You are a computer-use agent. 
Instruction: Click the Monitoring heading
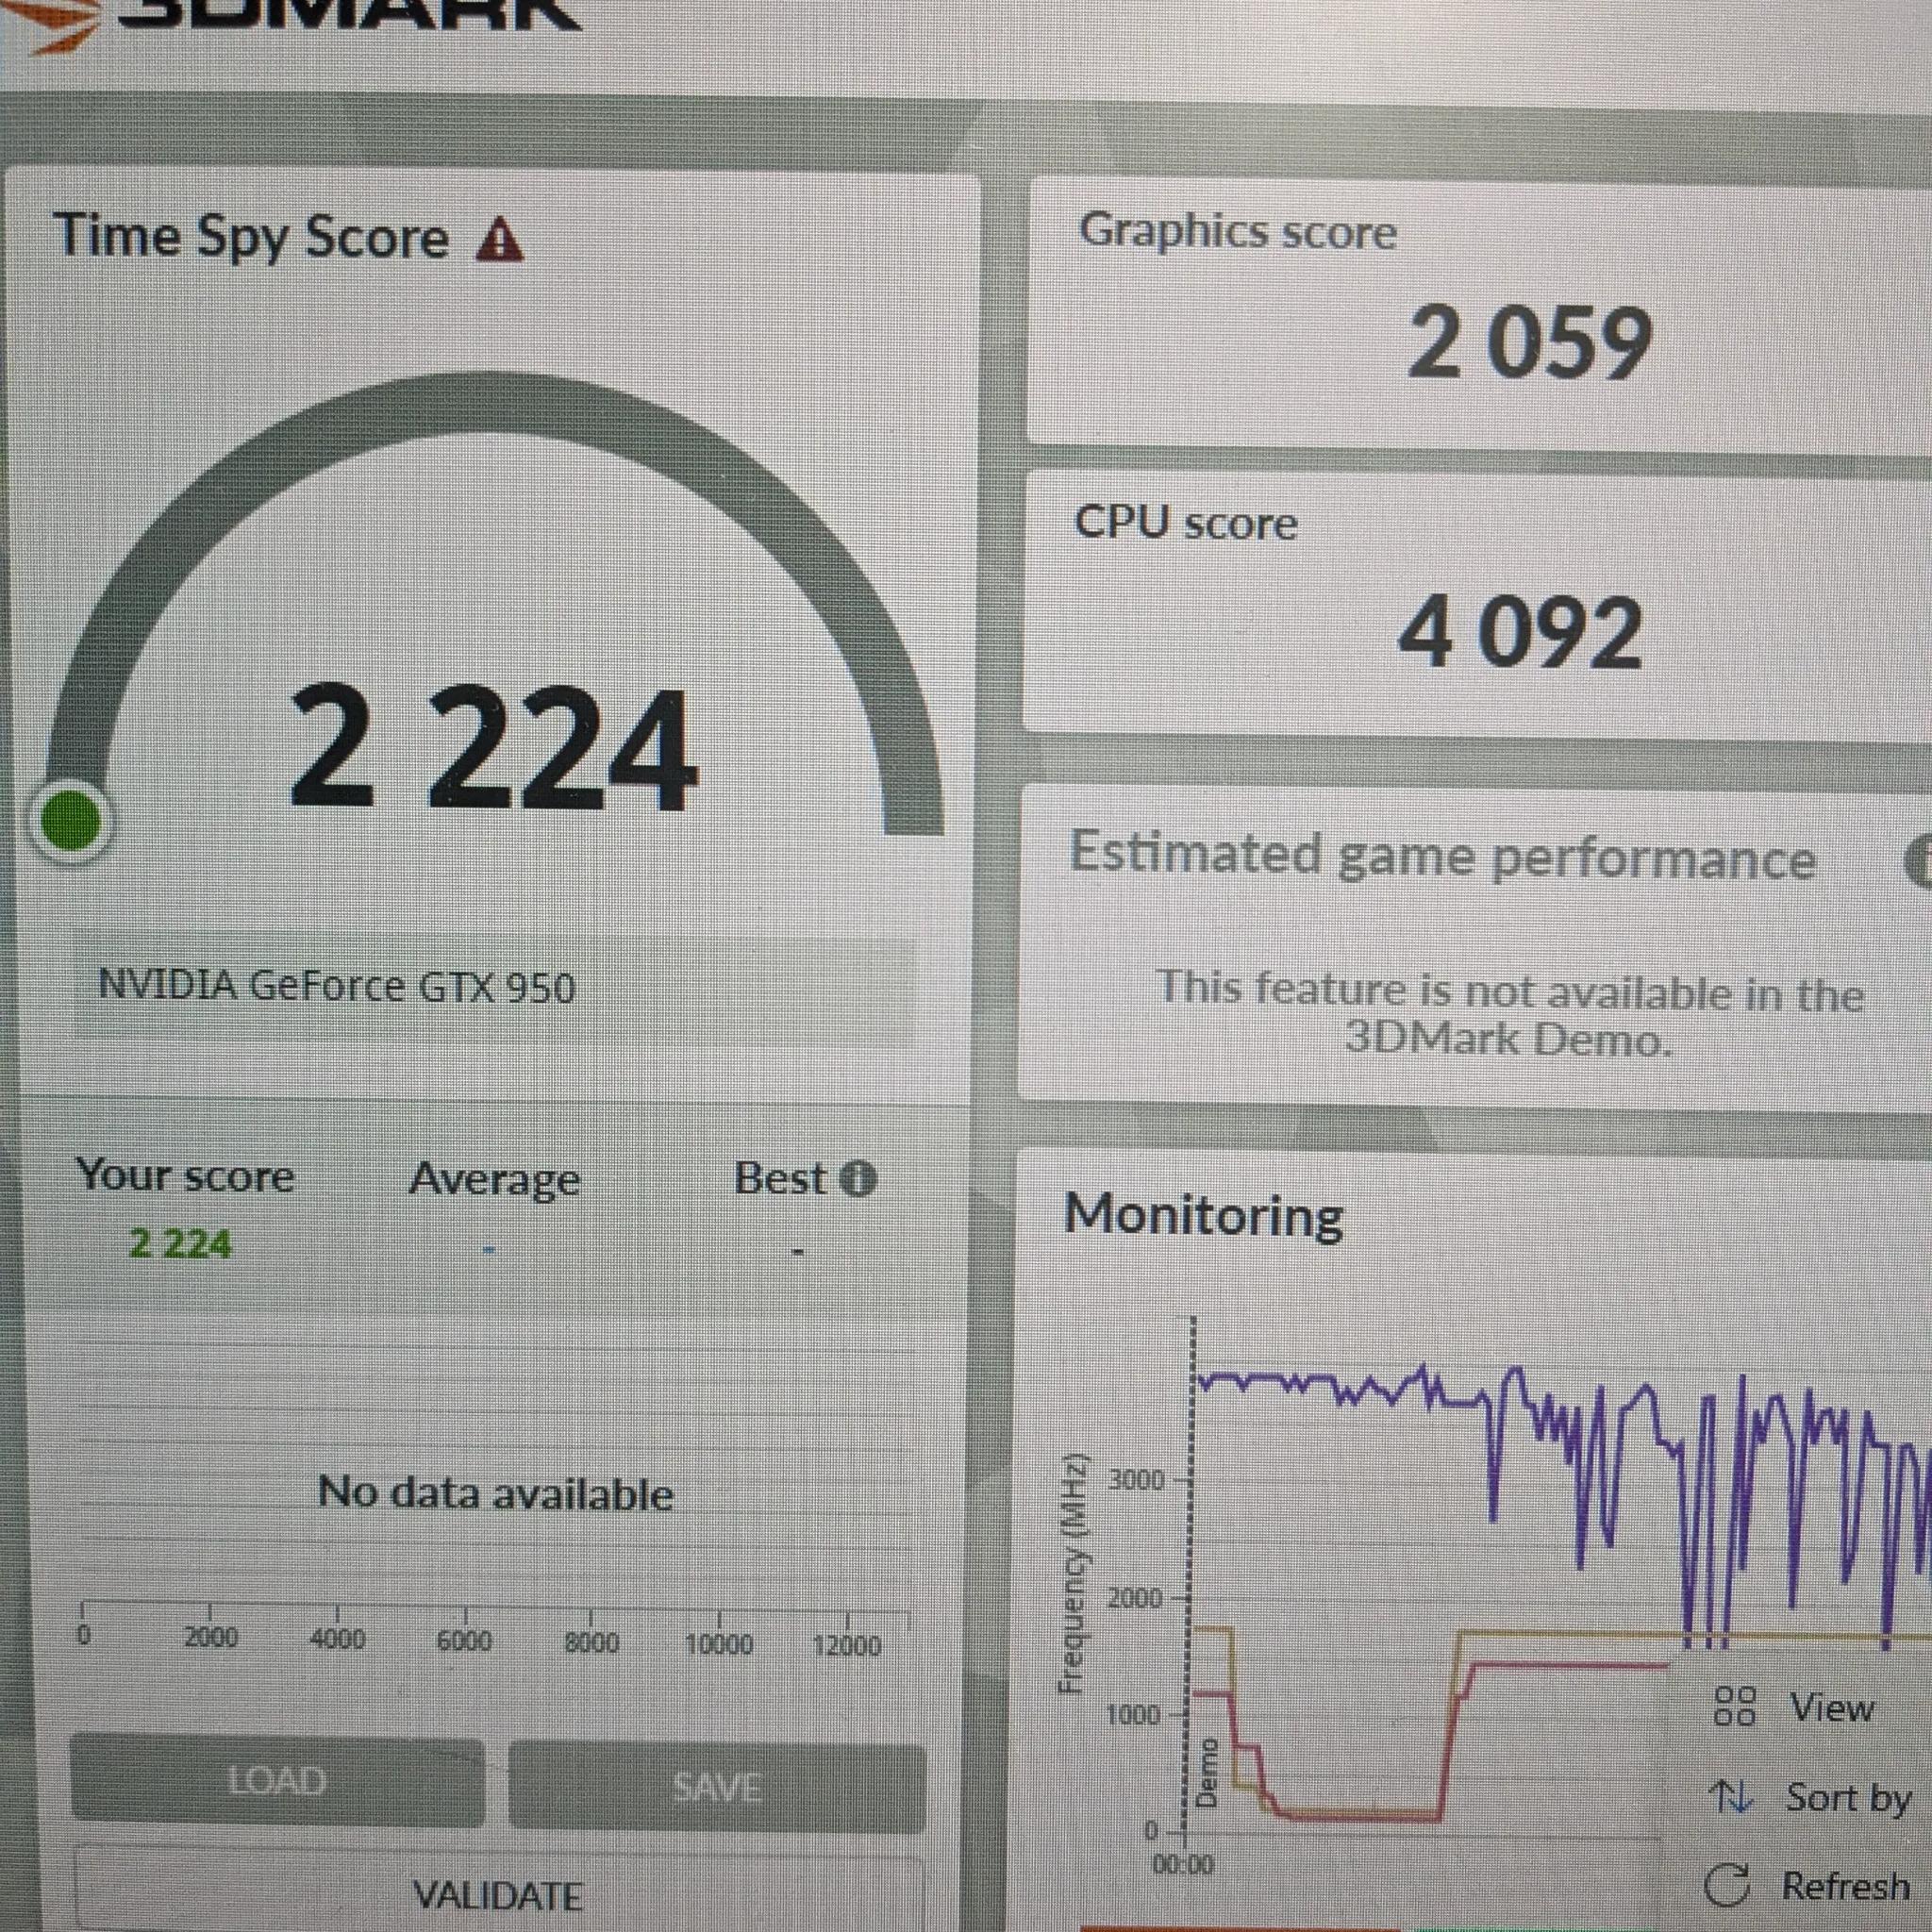(1203, 1216)
